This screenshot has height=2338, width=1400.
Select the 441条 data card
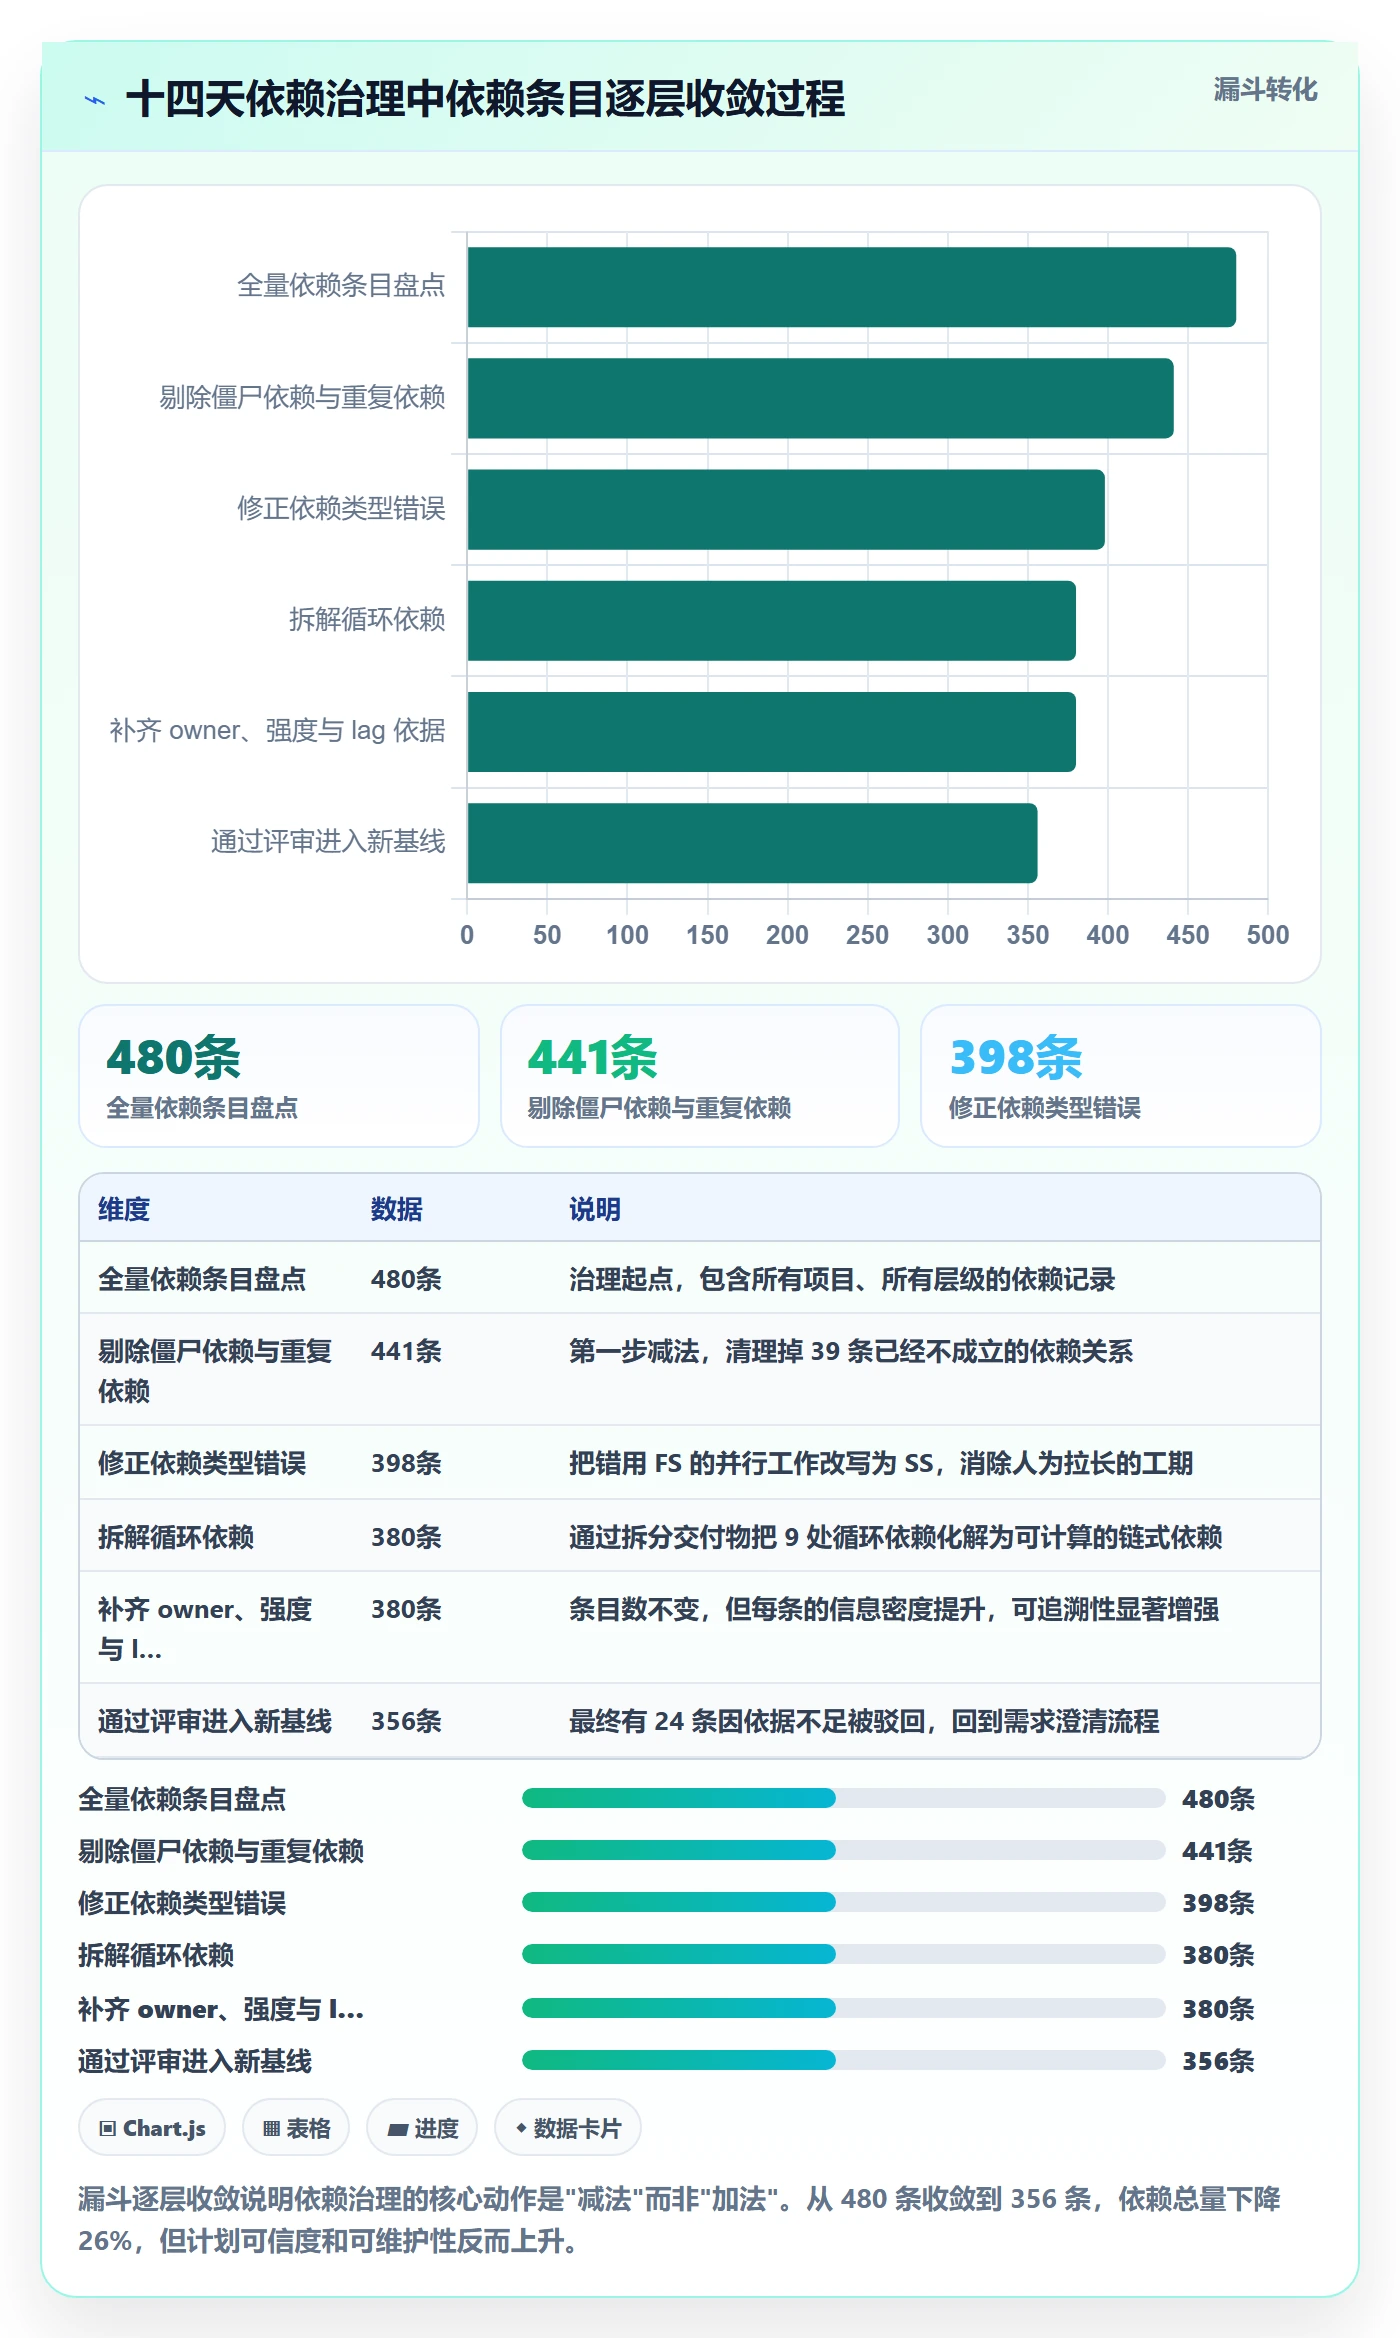pos(700,1076)
